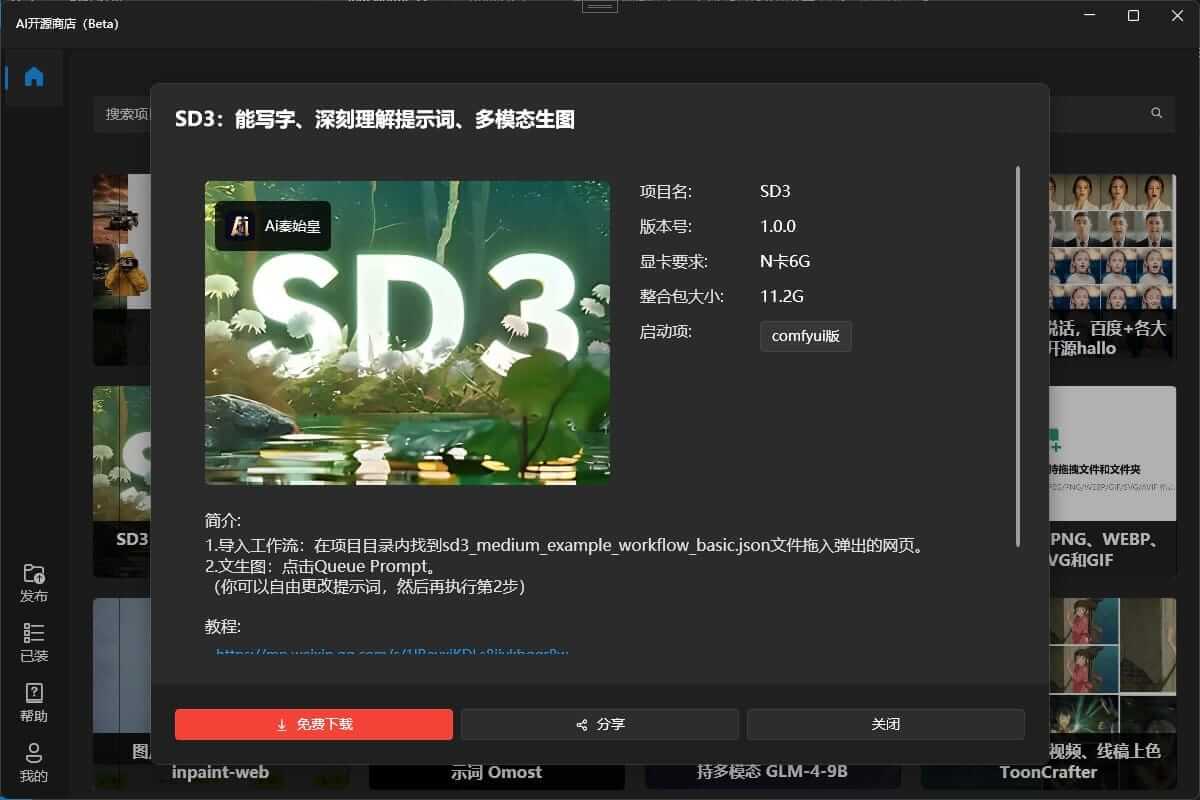Click the '简介:' heading

[x=223, y=521]
